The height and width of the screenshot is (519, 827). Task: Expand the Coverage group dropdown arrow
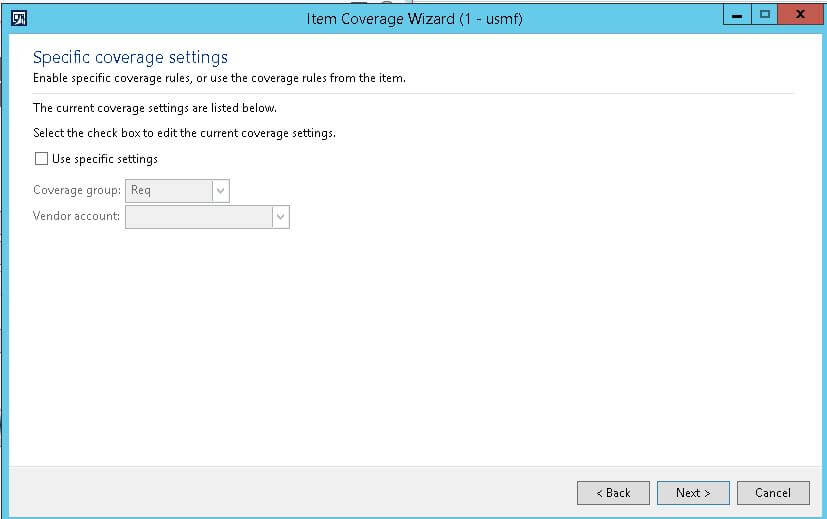[220, 191]
